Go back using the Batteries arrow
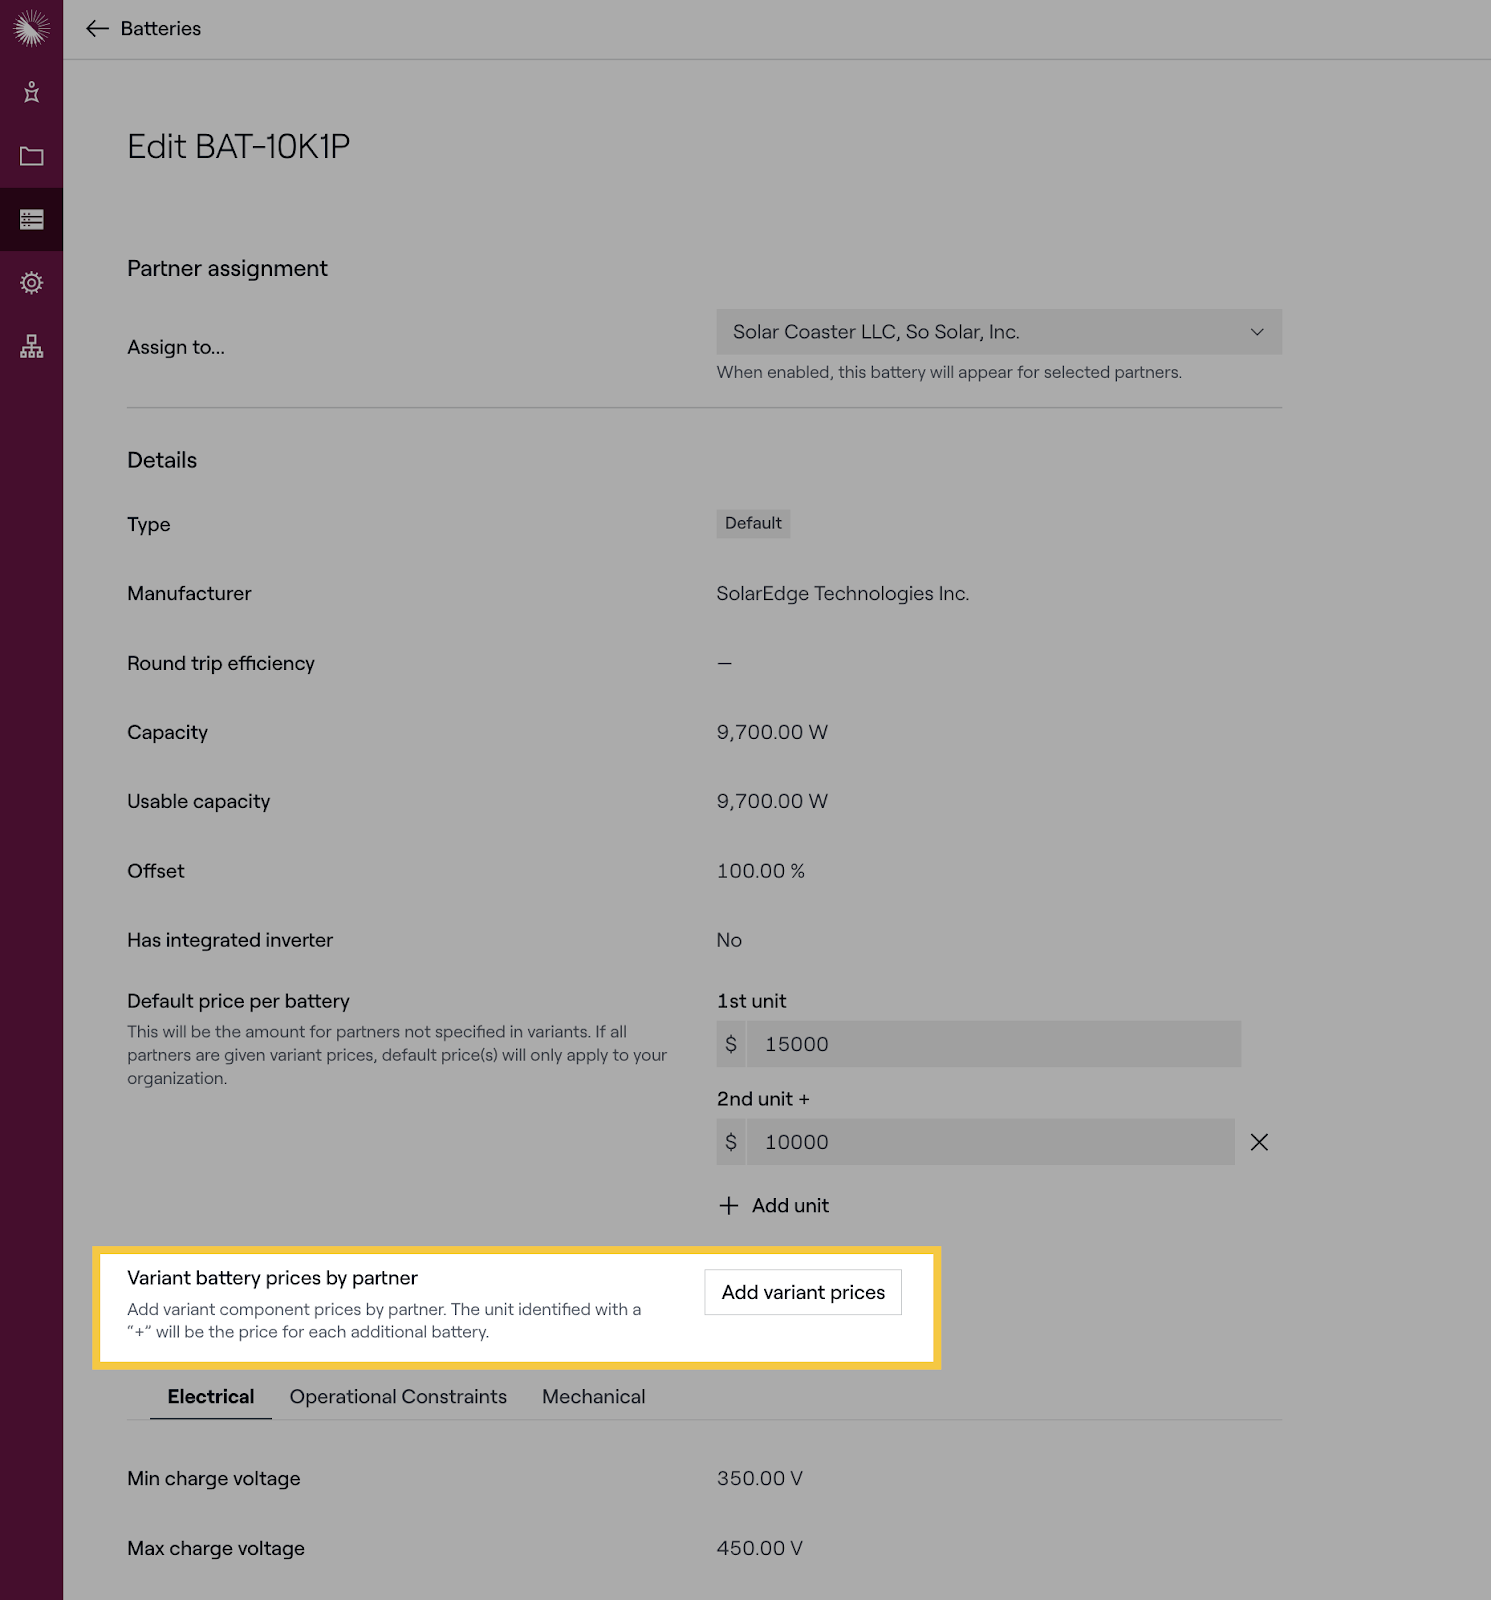 pos(97,28)
